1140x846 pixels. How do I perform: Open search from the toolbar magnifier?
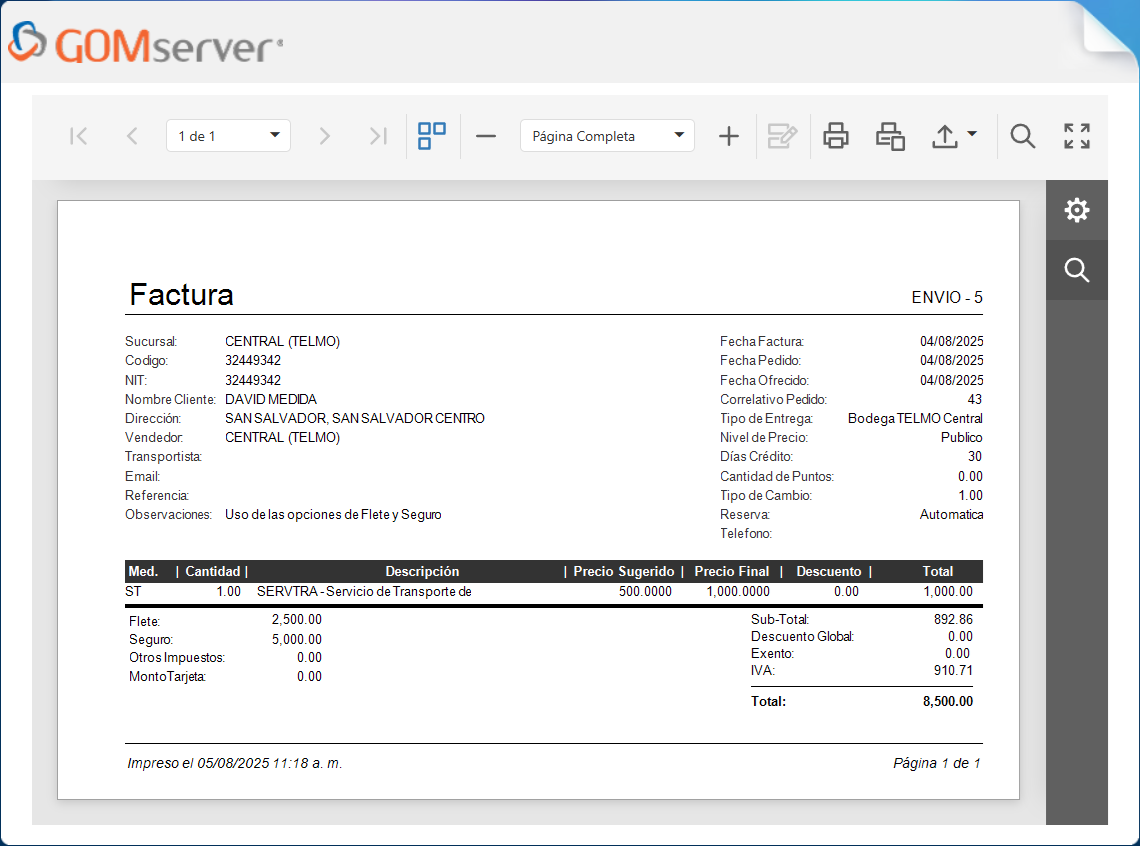[x=1022, y=136]
